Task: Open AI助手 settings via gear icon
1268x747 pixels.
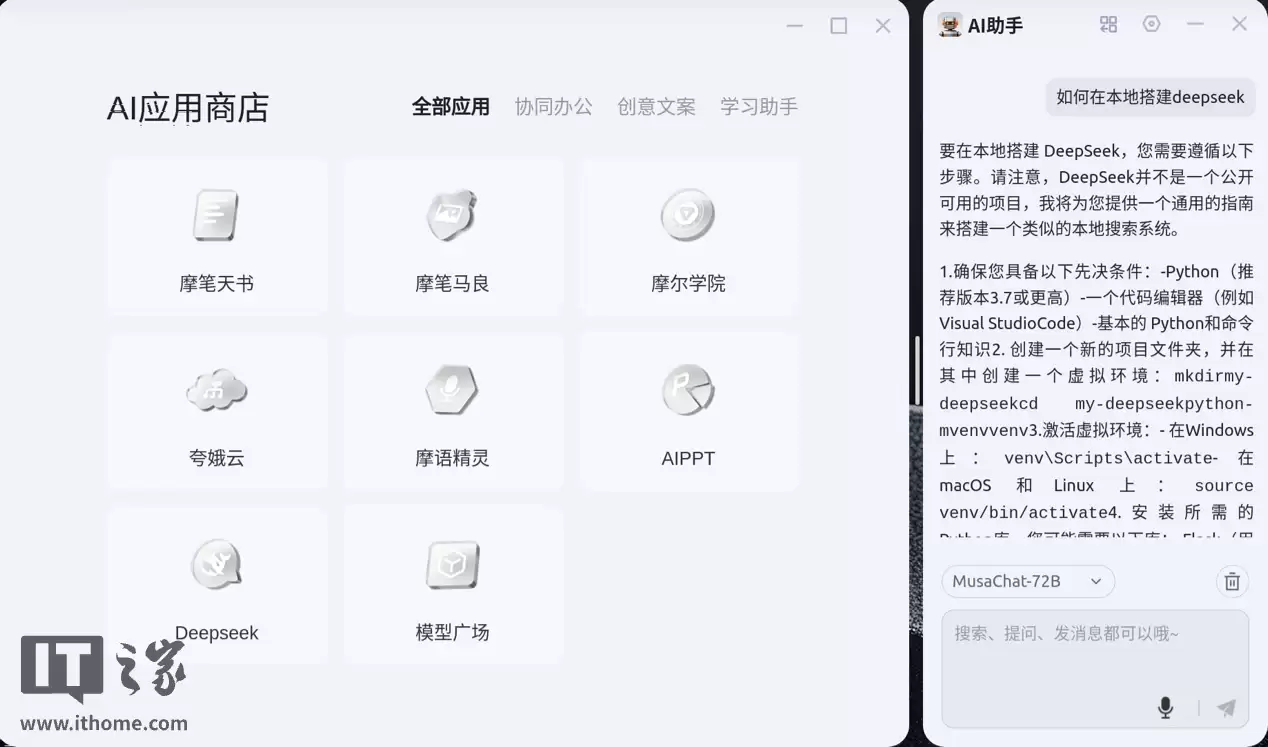Action: pyautogui.click(x=1151, y=24)
